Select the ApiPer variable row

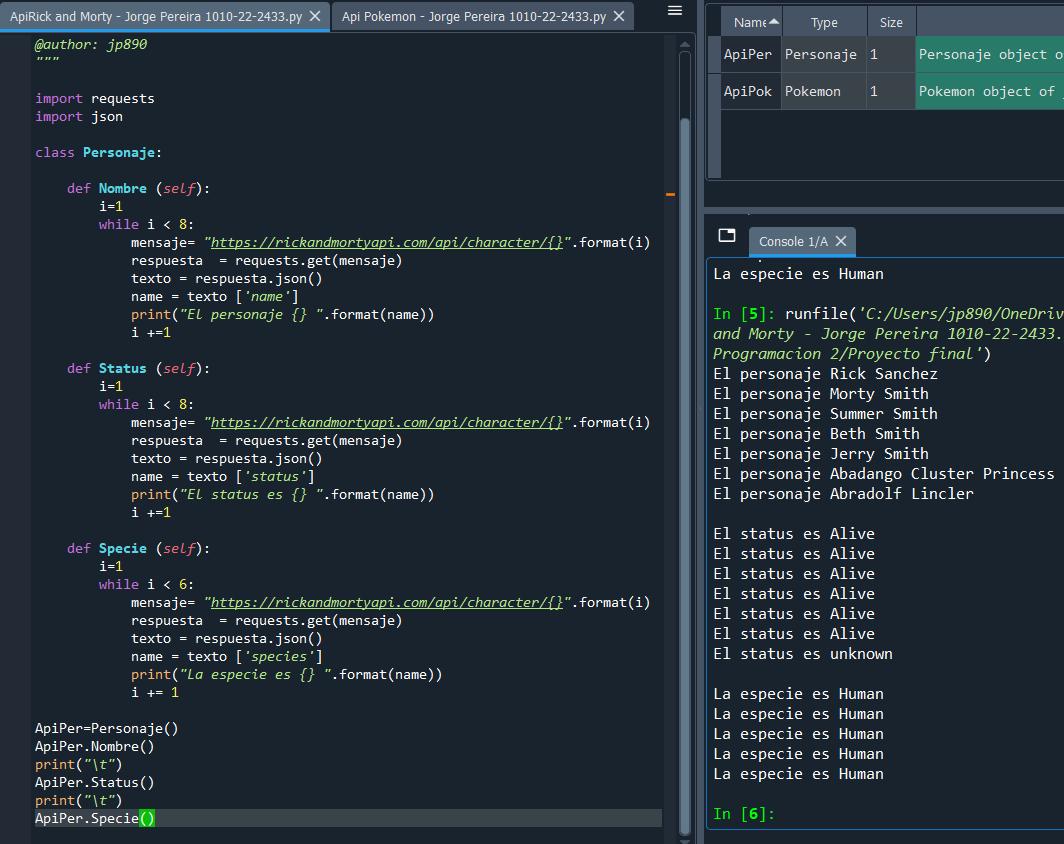coord(748,55)
